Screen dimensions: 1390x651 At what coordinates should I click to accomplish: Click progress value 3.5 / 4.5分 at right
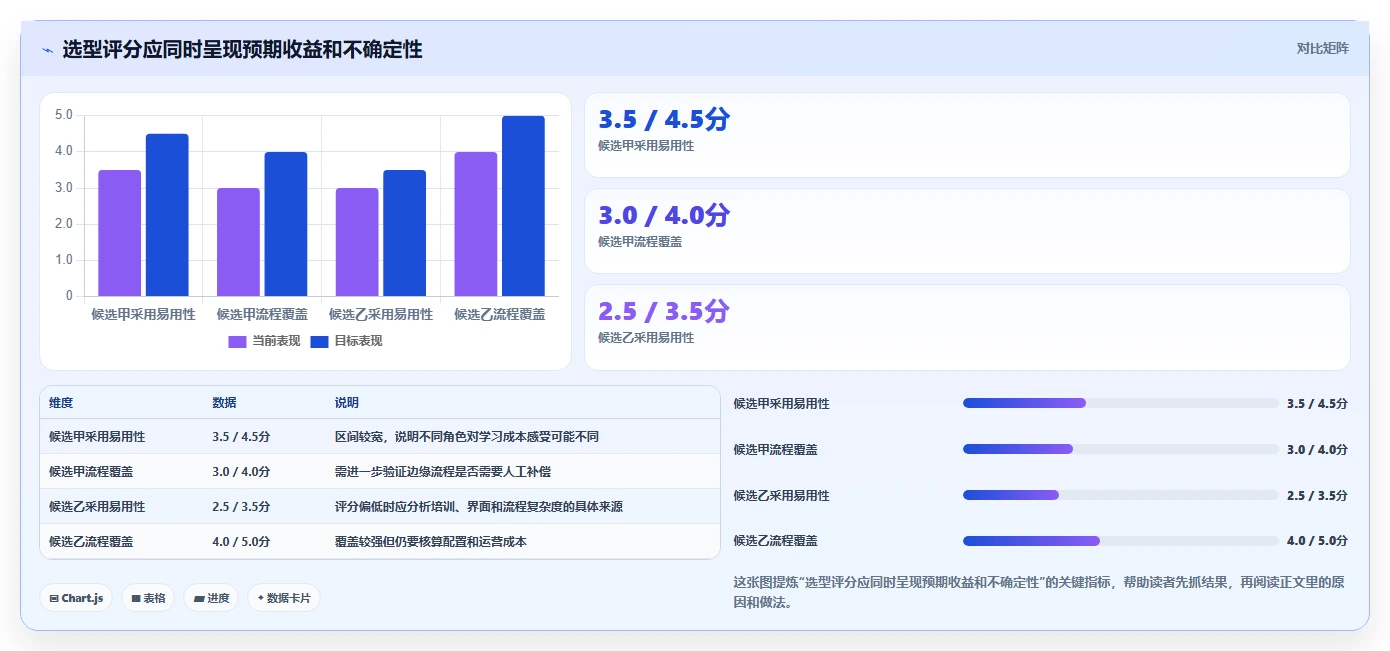coord(1317,404)
